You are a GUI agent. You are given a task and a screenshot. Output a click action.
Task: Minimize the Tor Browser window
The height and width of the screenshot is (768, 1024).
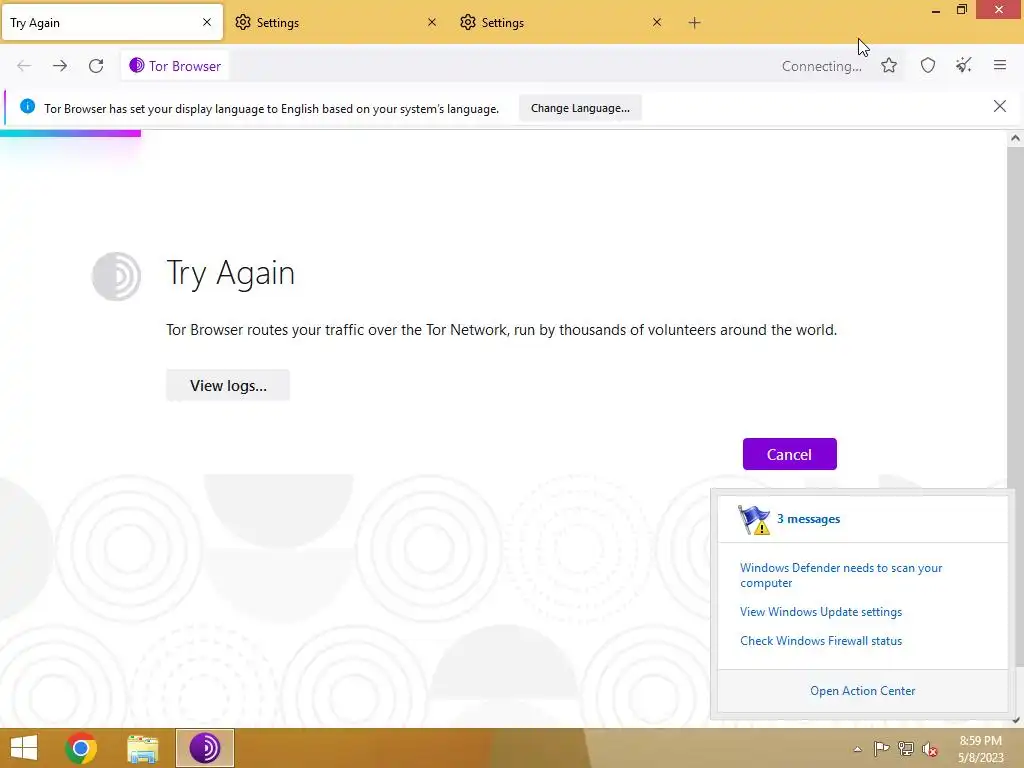(936, 10)
